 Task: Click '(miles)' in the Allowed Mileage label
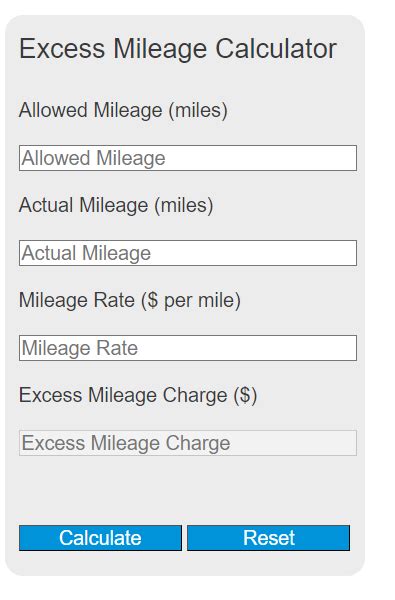tap(198, 111)
